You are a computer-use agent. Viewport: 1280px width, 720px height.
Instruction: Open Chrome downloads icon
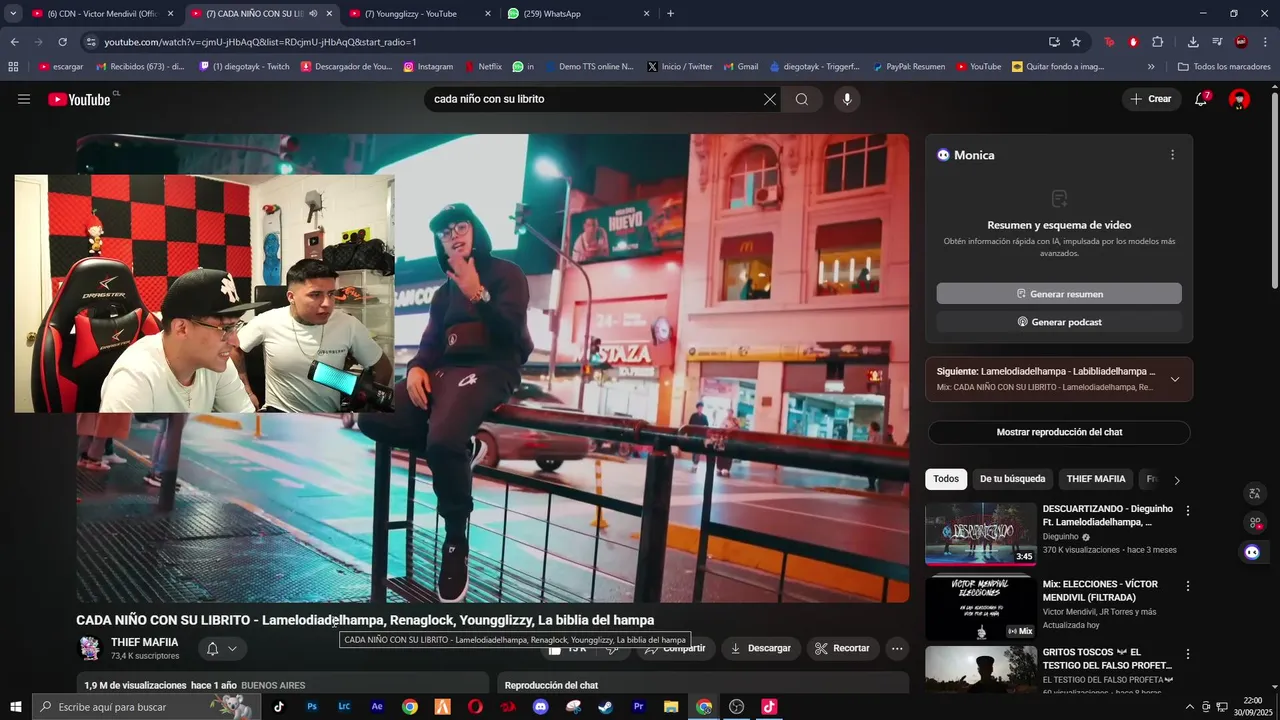point(1193,42)
